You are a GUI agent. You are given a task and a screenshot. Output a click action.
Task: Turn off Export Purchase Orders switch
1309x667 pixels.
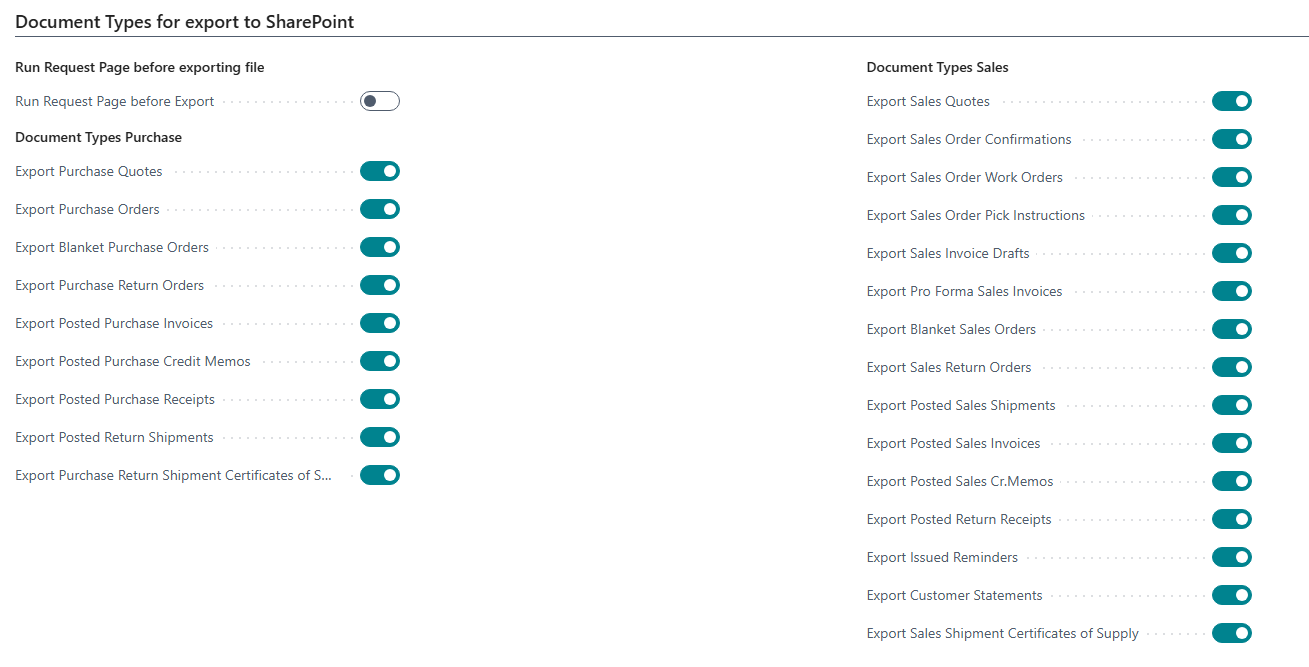pyautogui.click(x=380, y=209)
